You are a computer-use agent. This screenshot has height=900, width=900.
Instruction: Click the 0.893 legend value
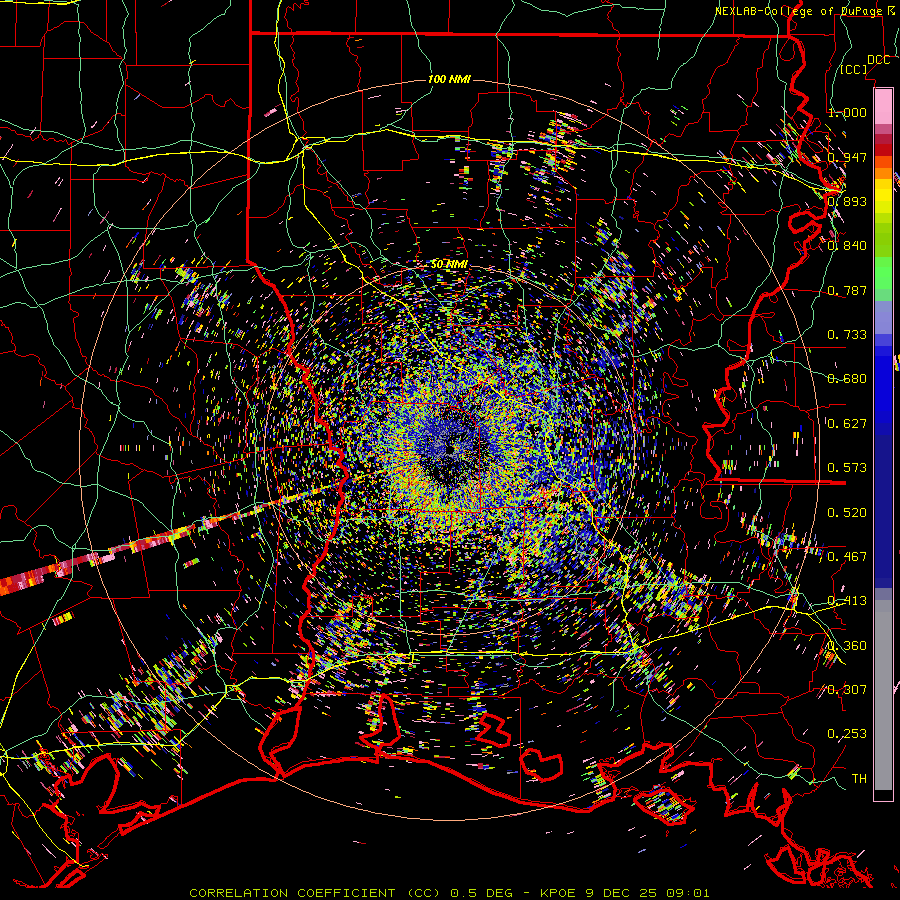coord(847,201)
